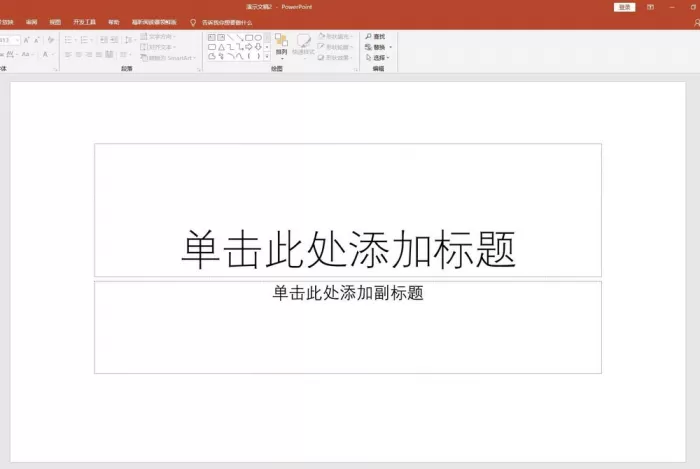This screenshot has height=469, width=700.
Task: Show the next row of the shapes gallery
Action: (x=267, y=47)
